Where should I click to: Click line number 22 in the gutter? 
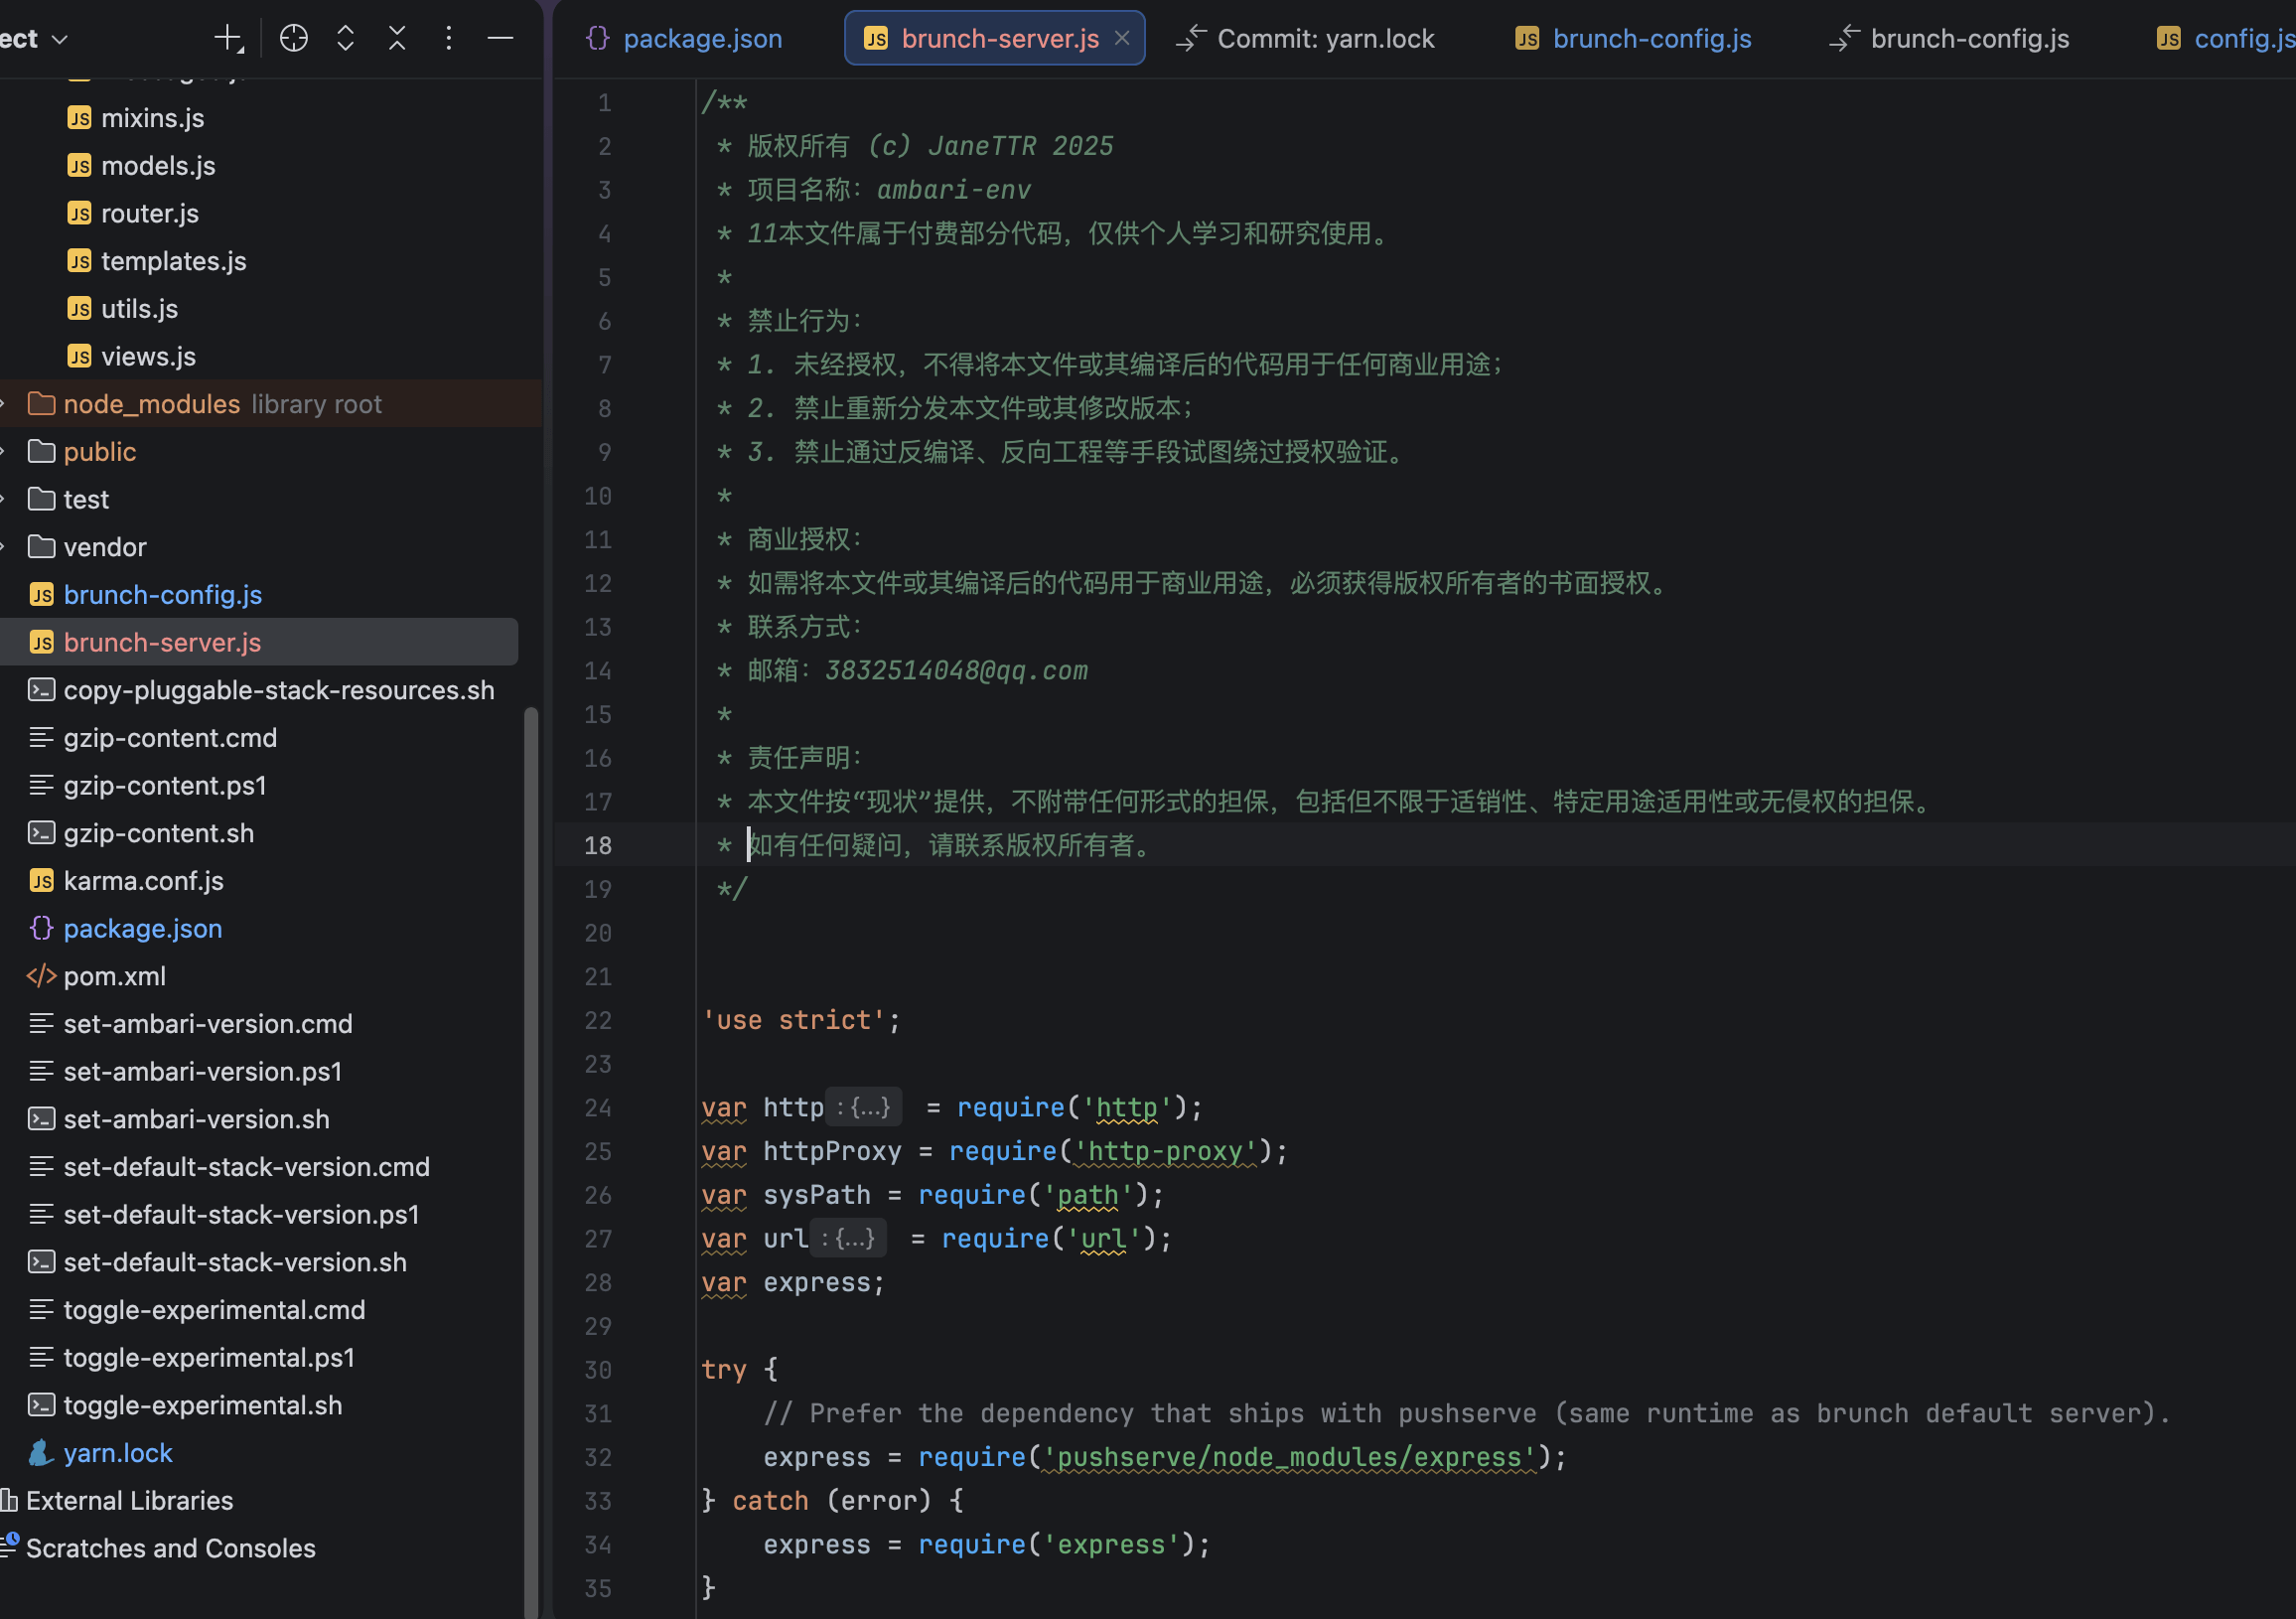[598, 1021]
